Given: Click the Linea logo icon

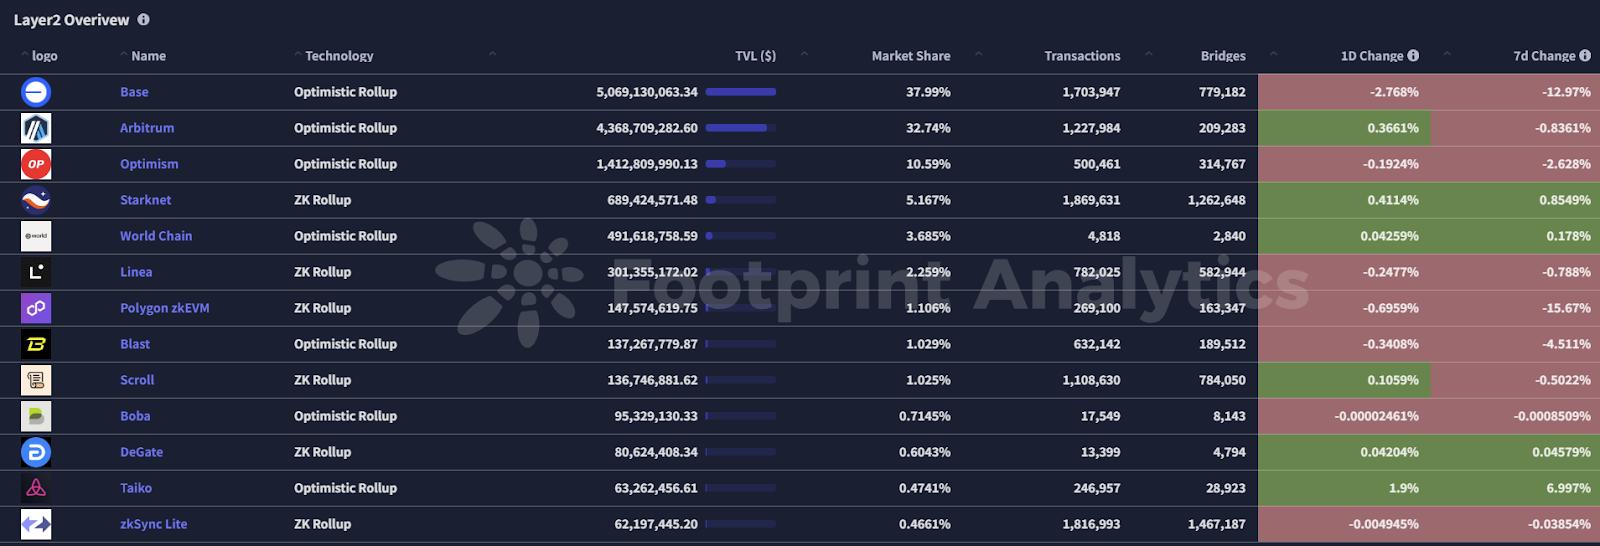Looking at the screenshot, I should click(x=36, y=272).
